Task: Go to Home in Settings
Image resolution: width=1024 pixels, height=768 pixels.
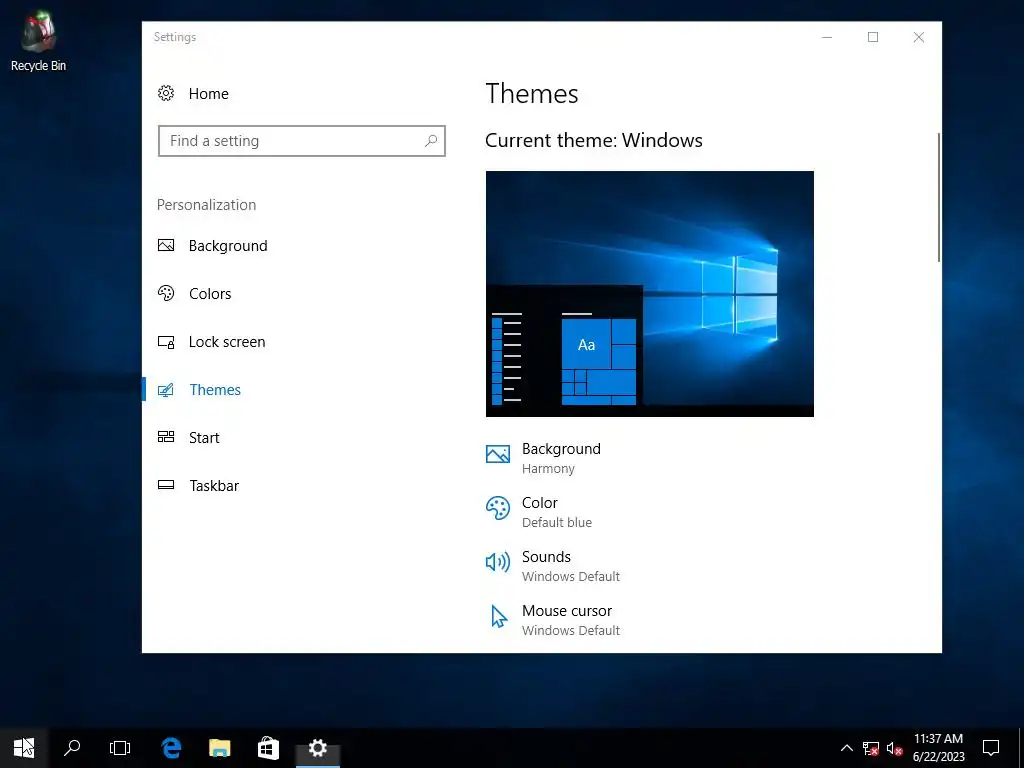Action: [x=208, y=93]
